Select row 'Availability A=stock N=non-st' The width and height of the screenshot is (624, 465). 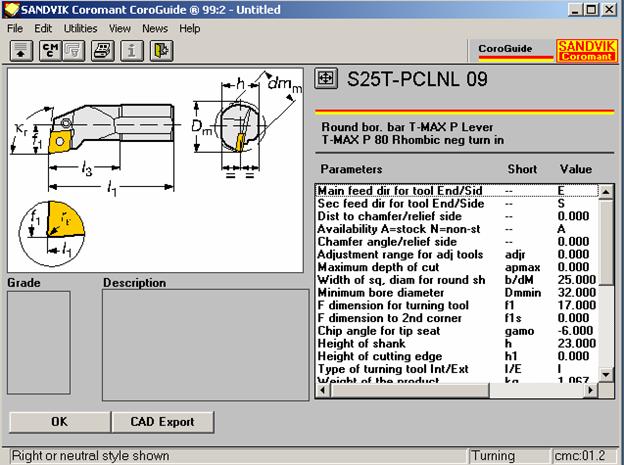click(457, 229)
